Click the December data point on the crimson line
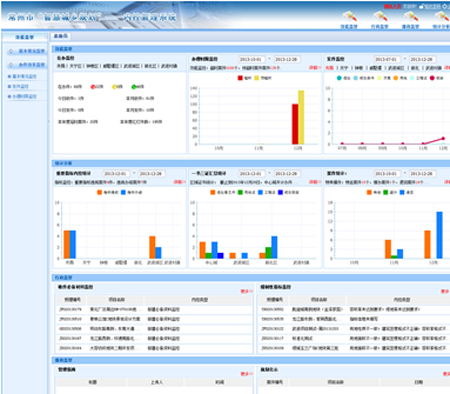Screen dimensions: 450x394 443,138
